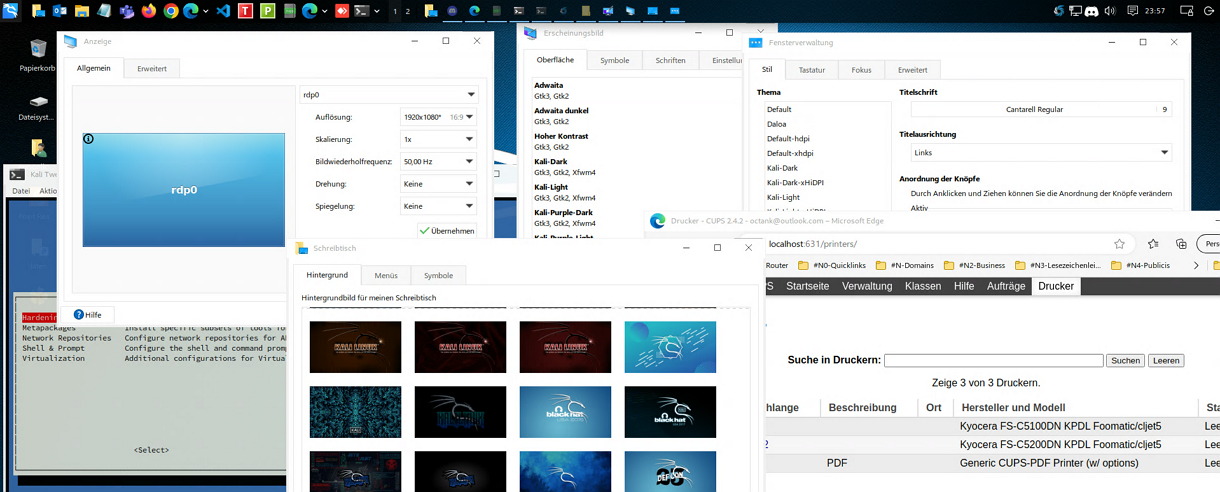This screenshot has height=492, width=1220.
Task: Show more bookmarks chevron in Edge
Action: 1196,265
